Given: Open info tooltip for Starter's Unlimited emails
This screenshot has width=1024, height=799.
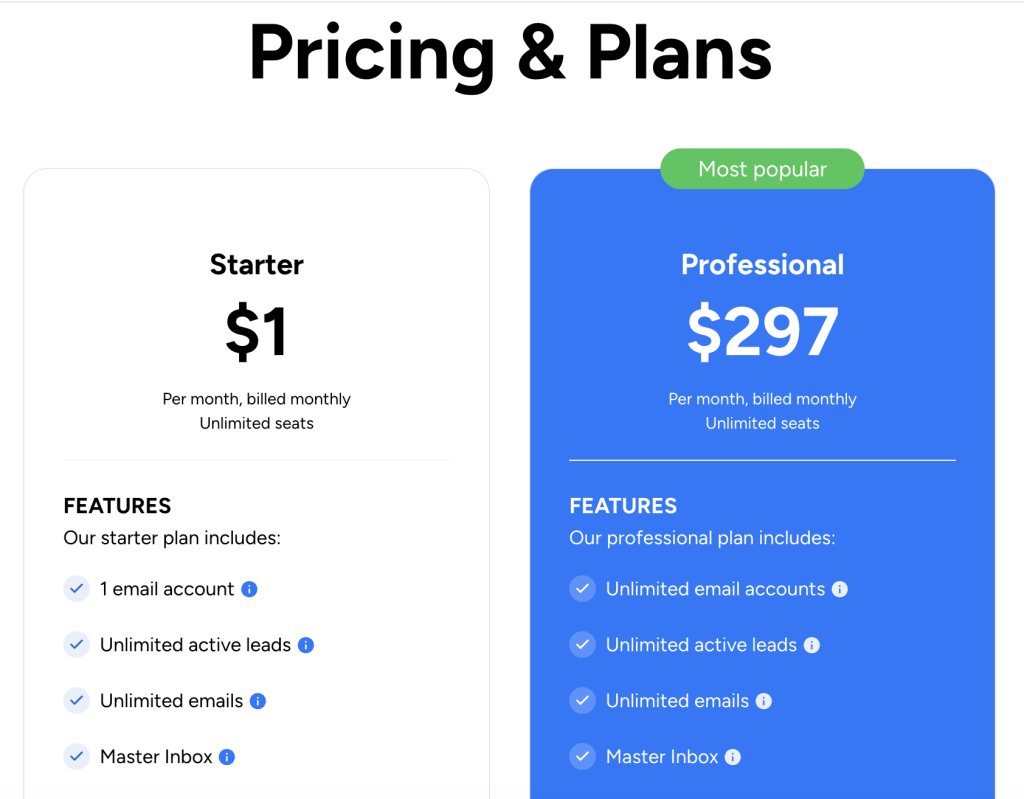Looking at the screenshot, I should click(256, 701).
